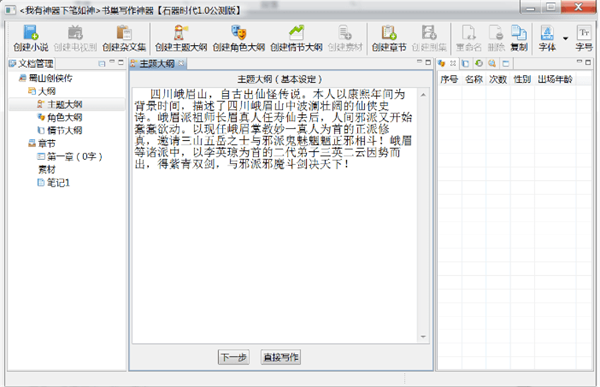Viewport: 600px width, 387px height.
Task: Maximize the right-side role panel
Action: coord(588,62)
